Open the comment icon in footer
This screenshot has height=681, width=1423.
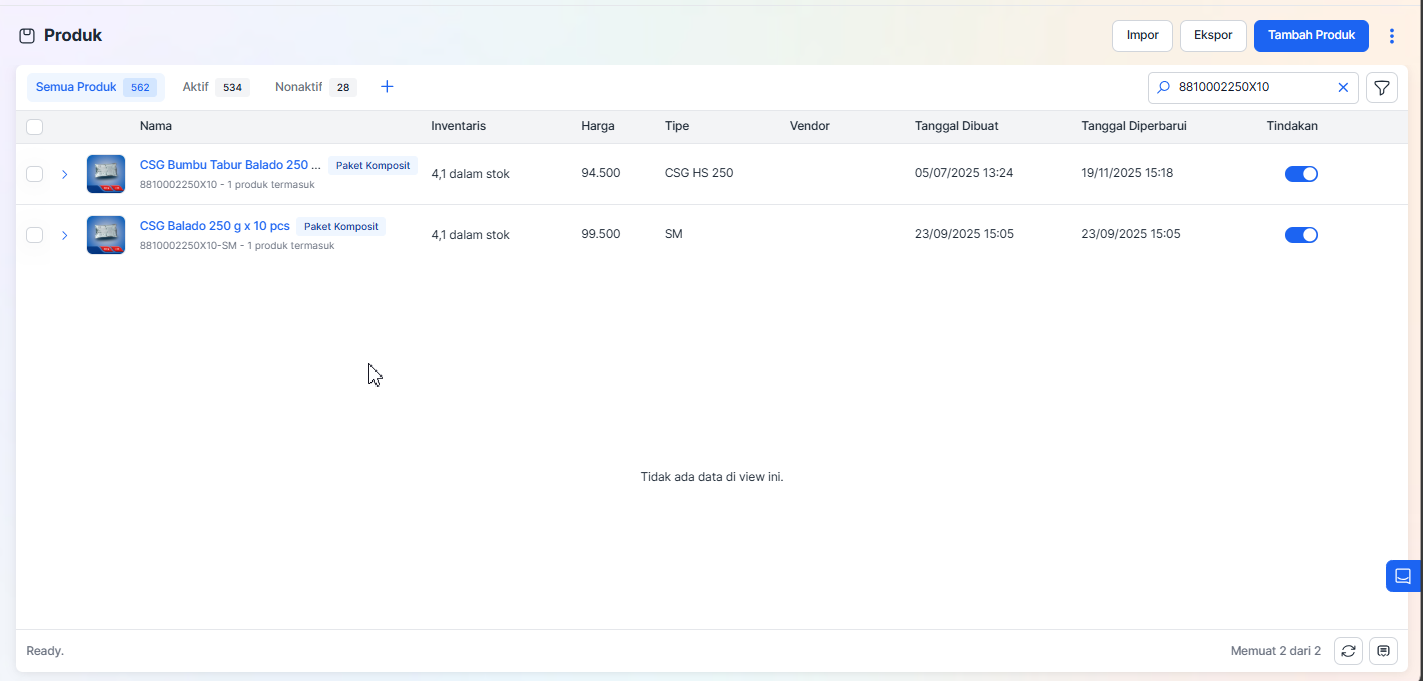[1383, 651]
